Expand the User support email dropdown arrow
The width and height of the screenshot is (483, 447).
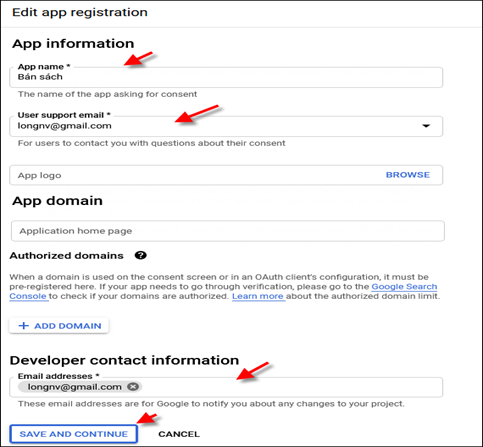(426, 126)
